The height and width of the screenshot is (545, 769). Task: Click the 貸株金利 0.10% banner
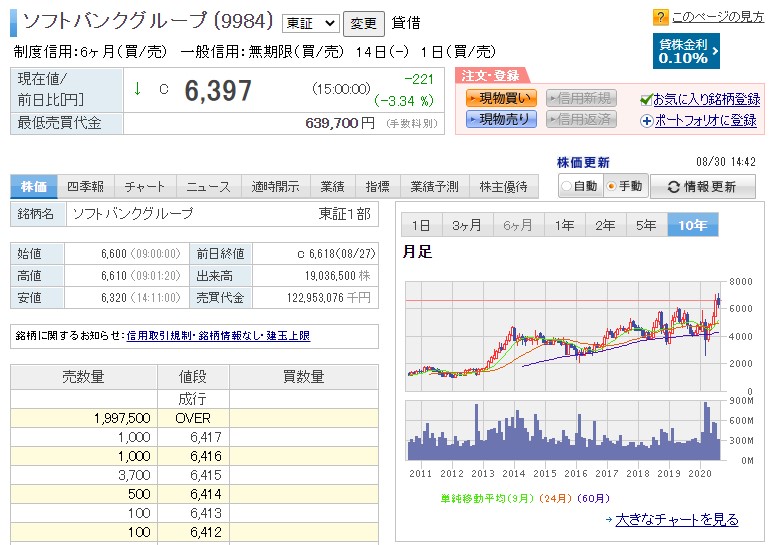point(686,51)
